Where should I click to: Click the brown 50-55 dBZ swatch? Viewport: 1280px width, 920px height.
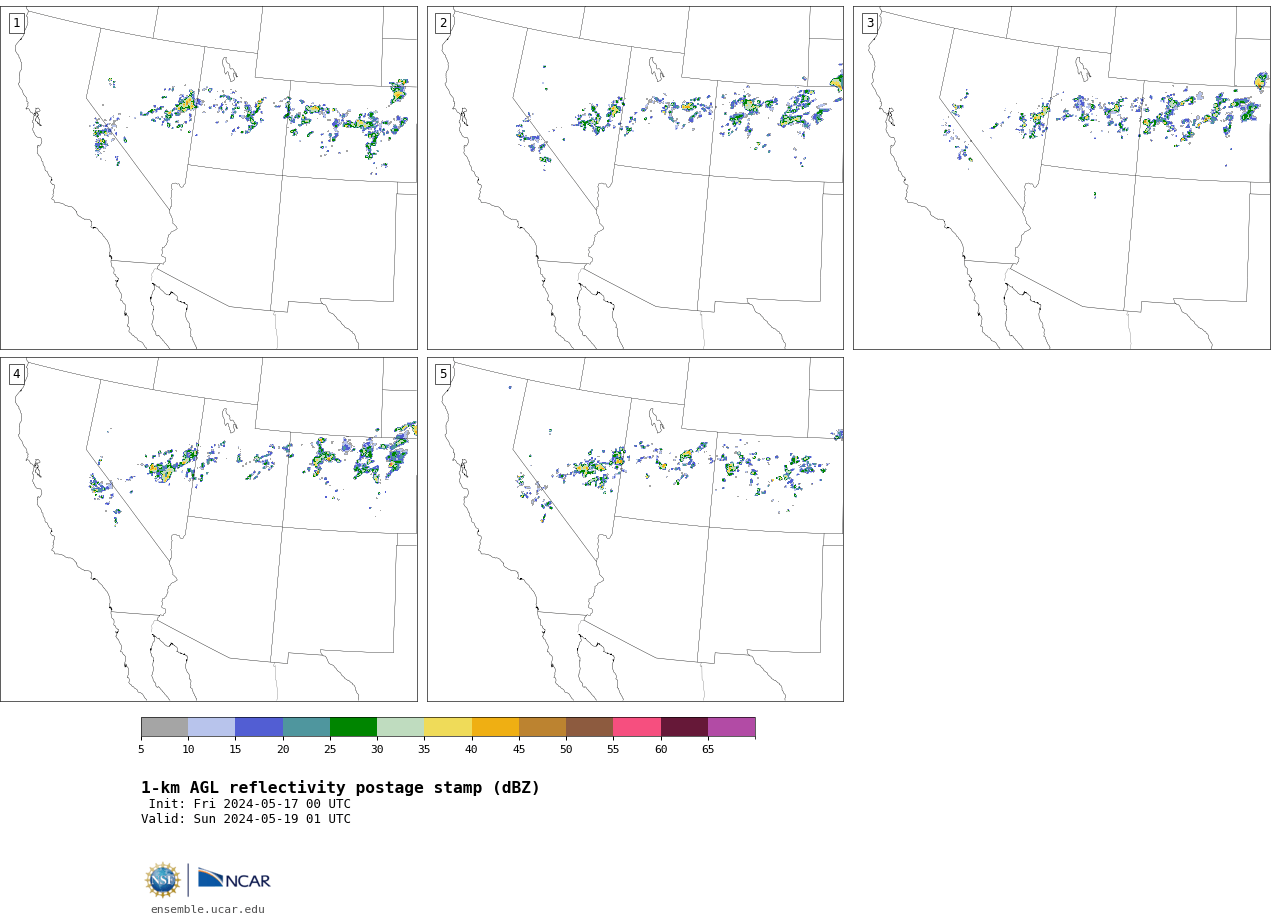(589, 727)
